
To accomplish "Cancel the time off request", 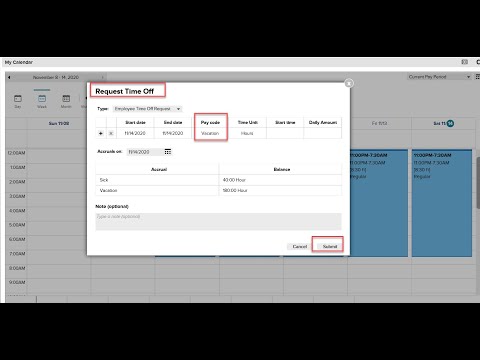I will 299,247.
